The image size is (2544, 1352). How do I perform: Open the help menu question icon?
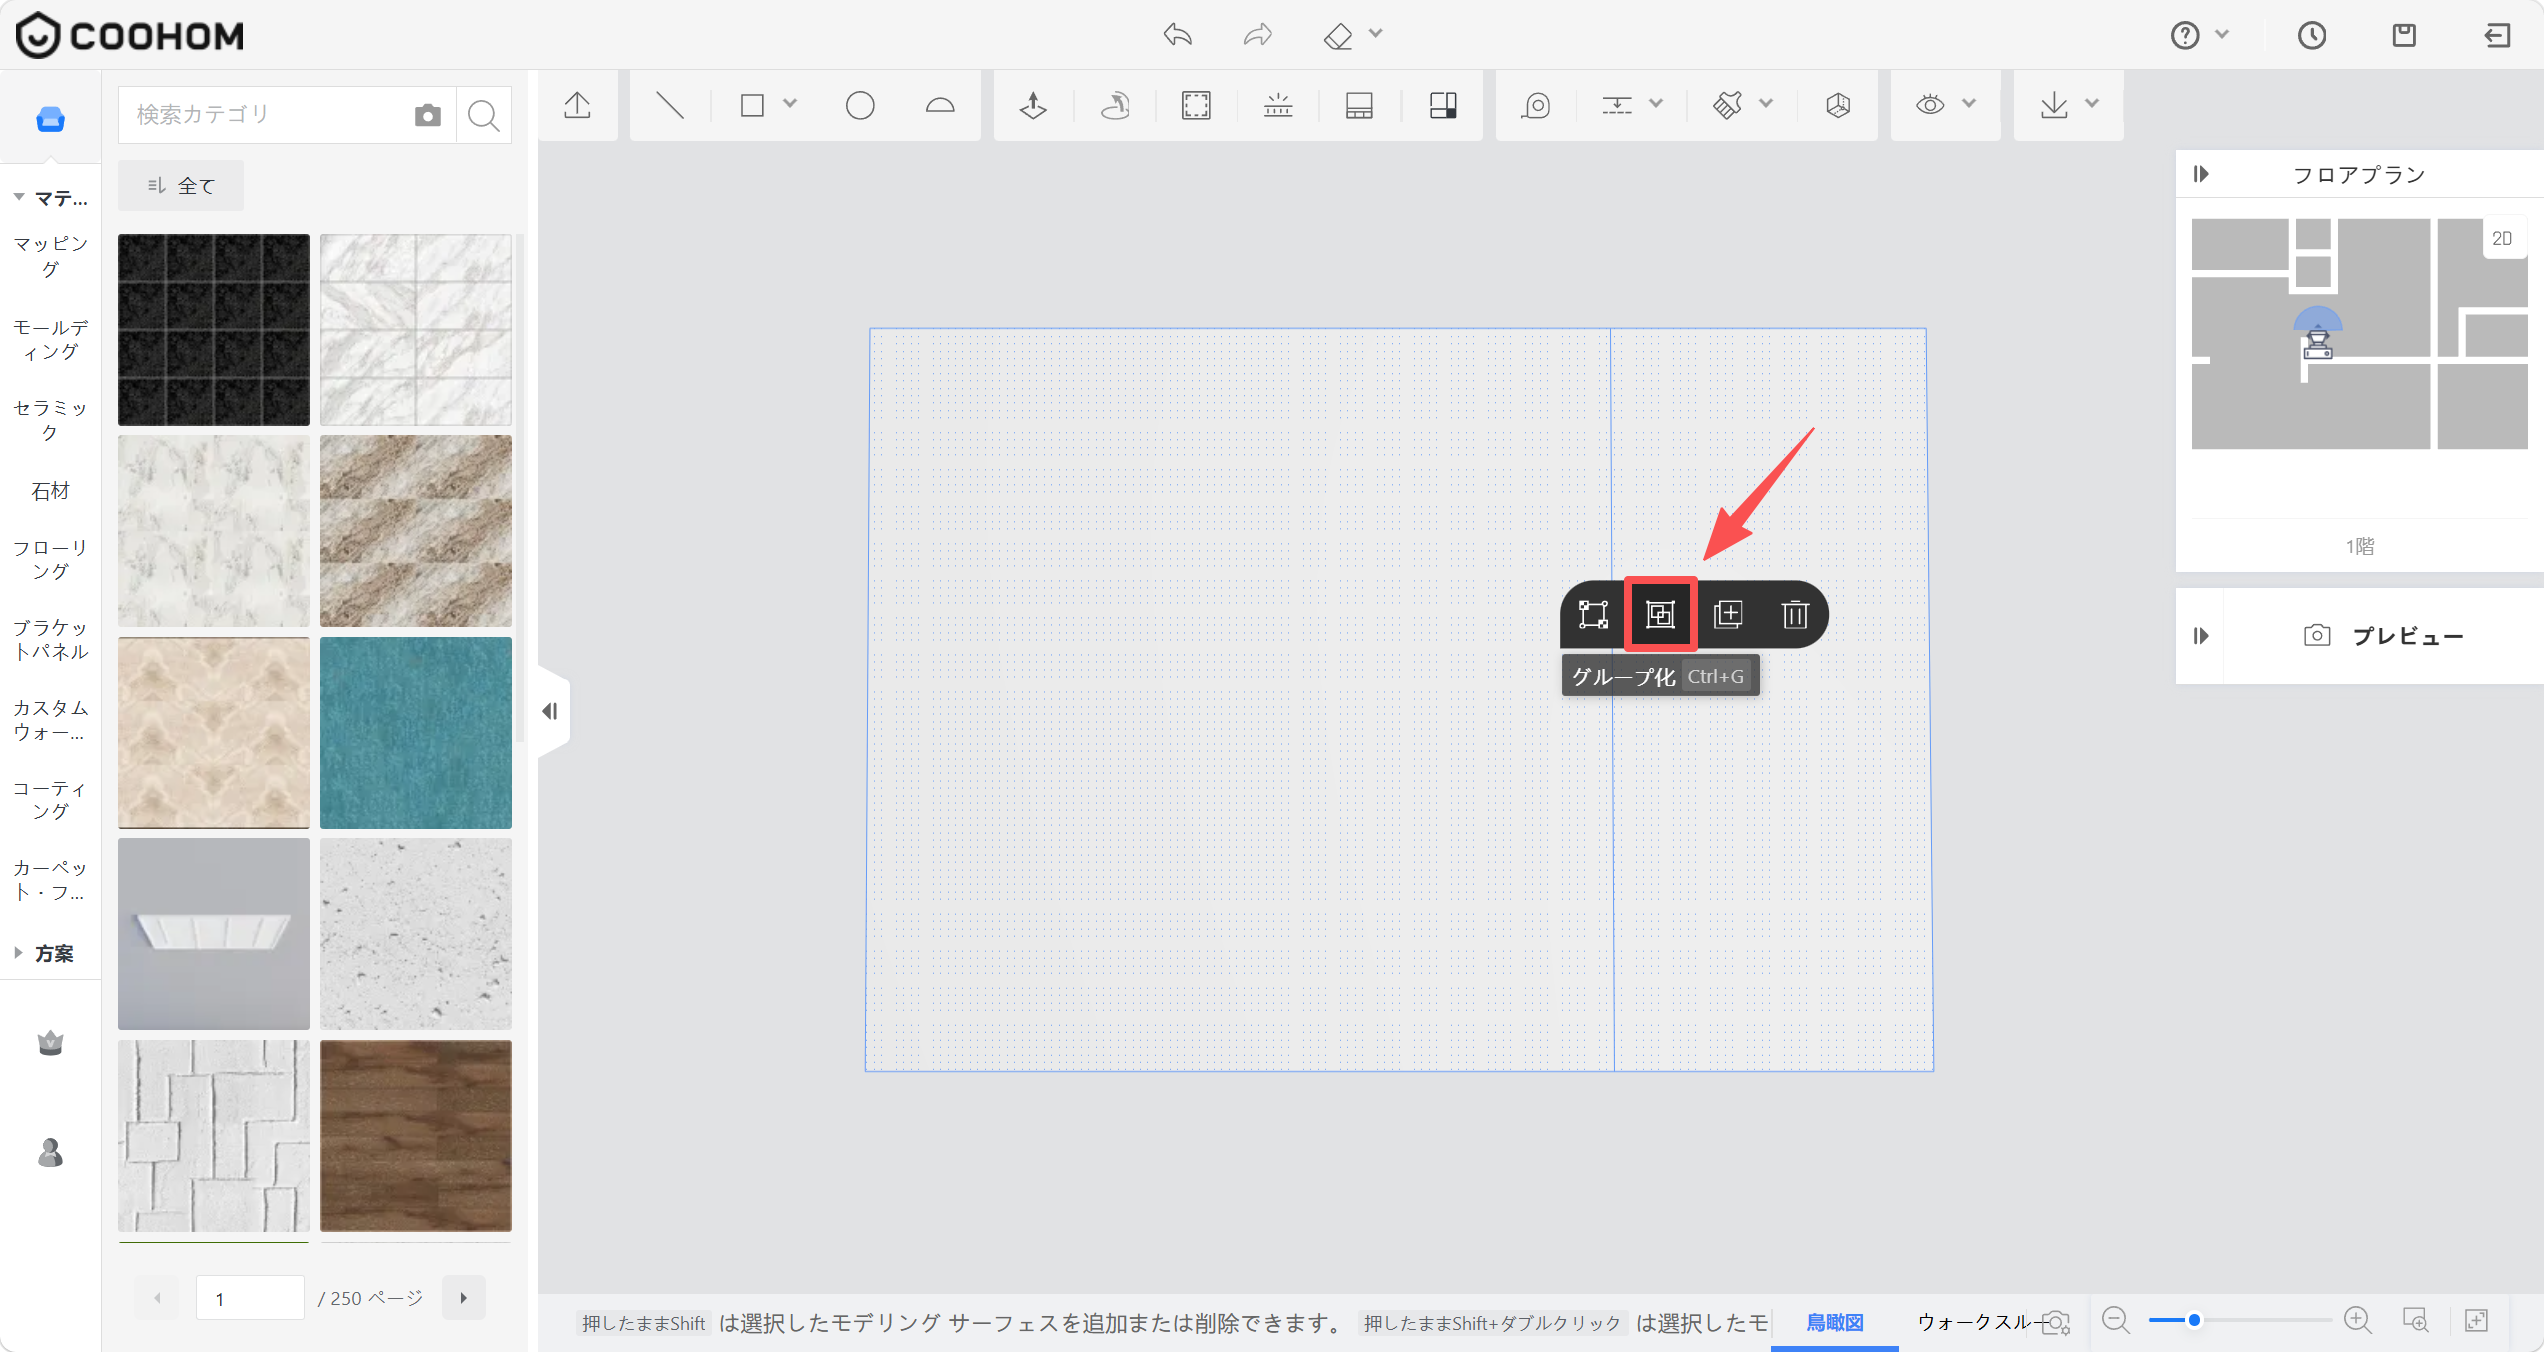pos(2185,36)
